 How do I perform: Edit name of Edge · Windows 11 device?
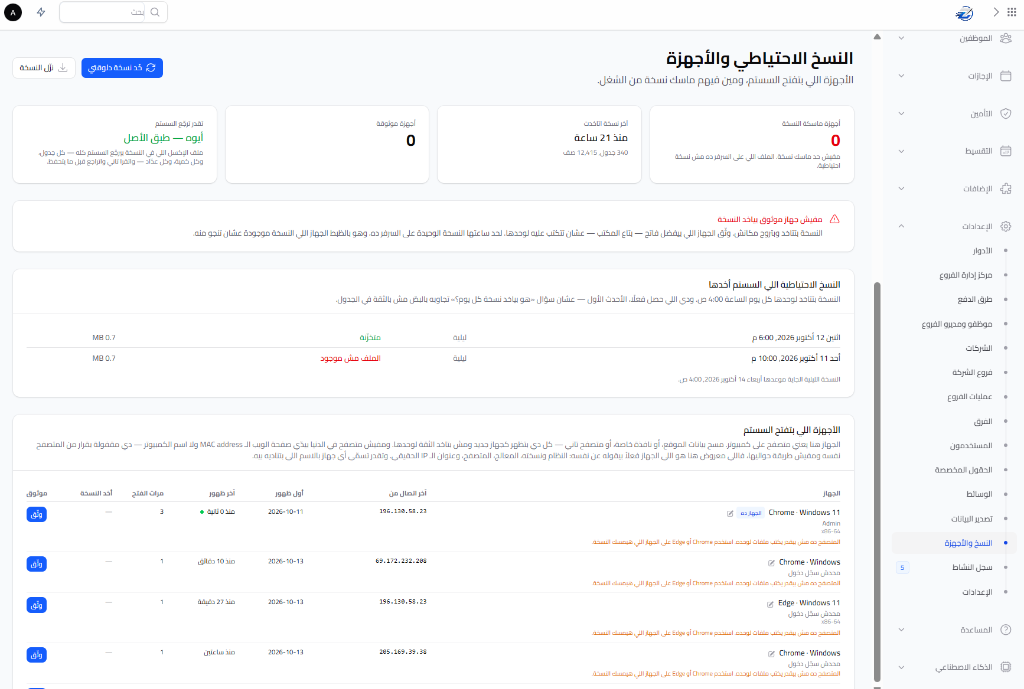pos(770,604)
